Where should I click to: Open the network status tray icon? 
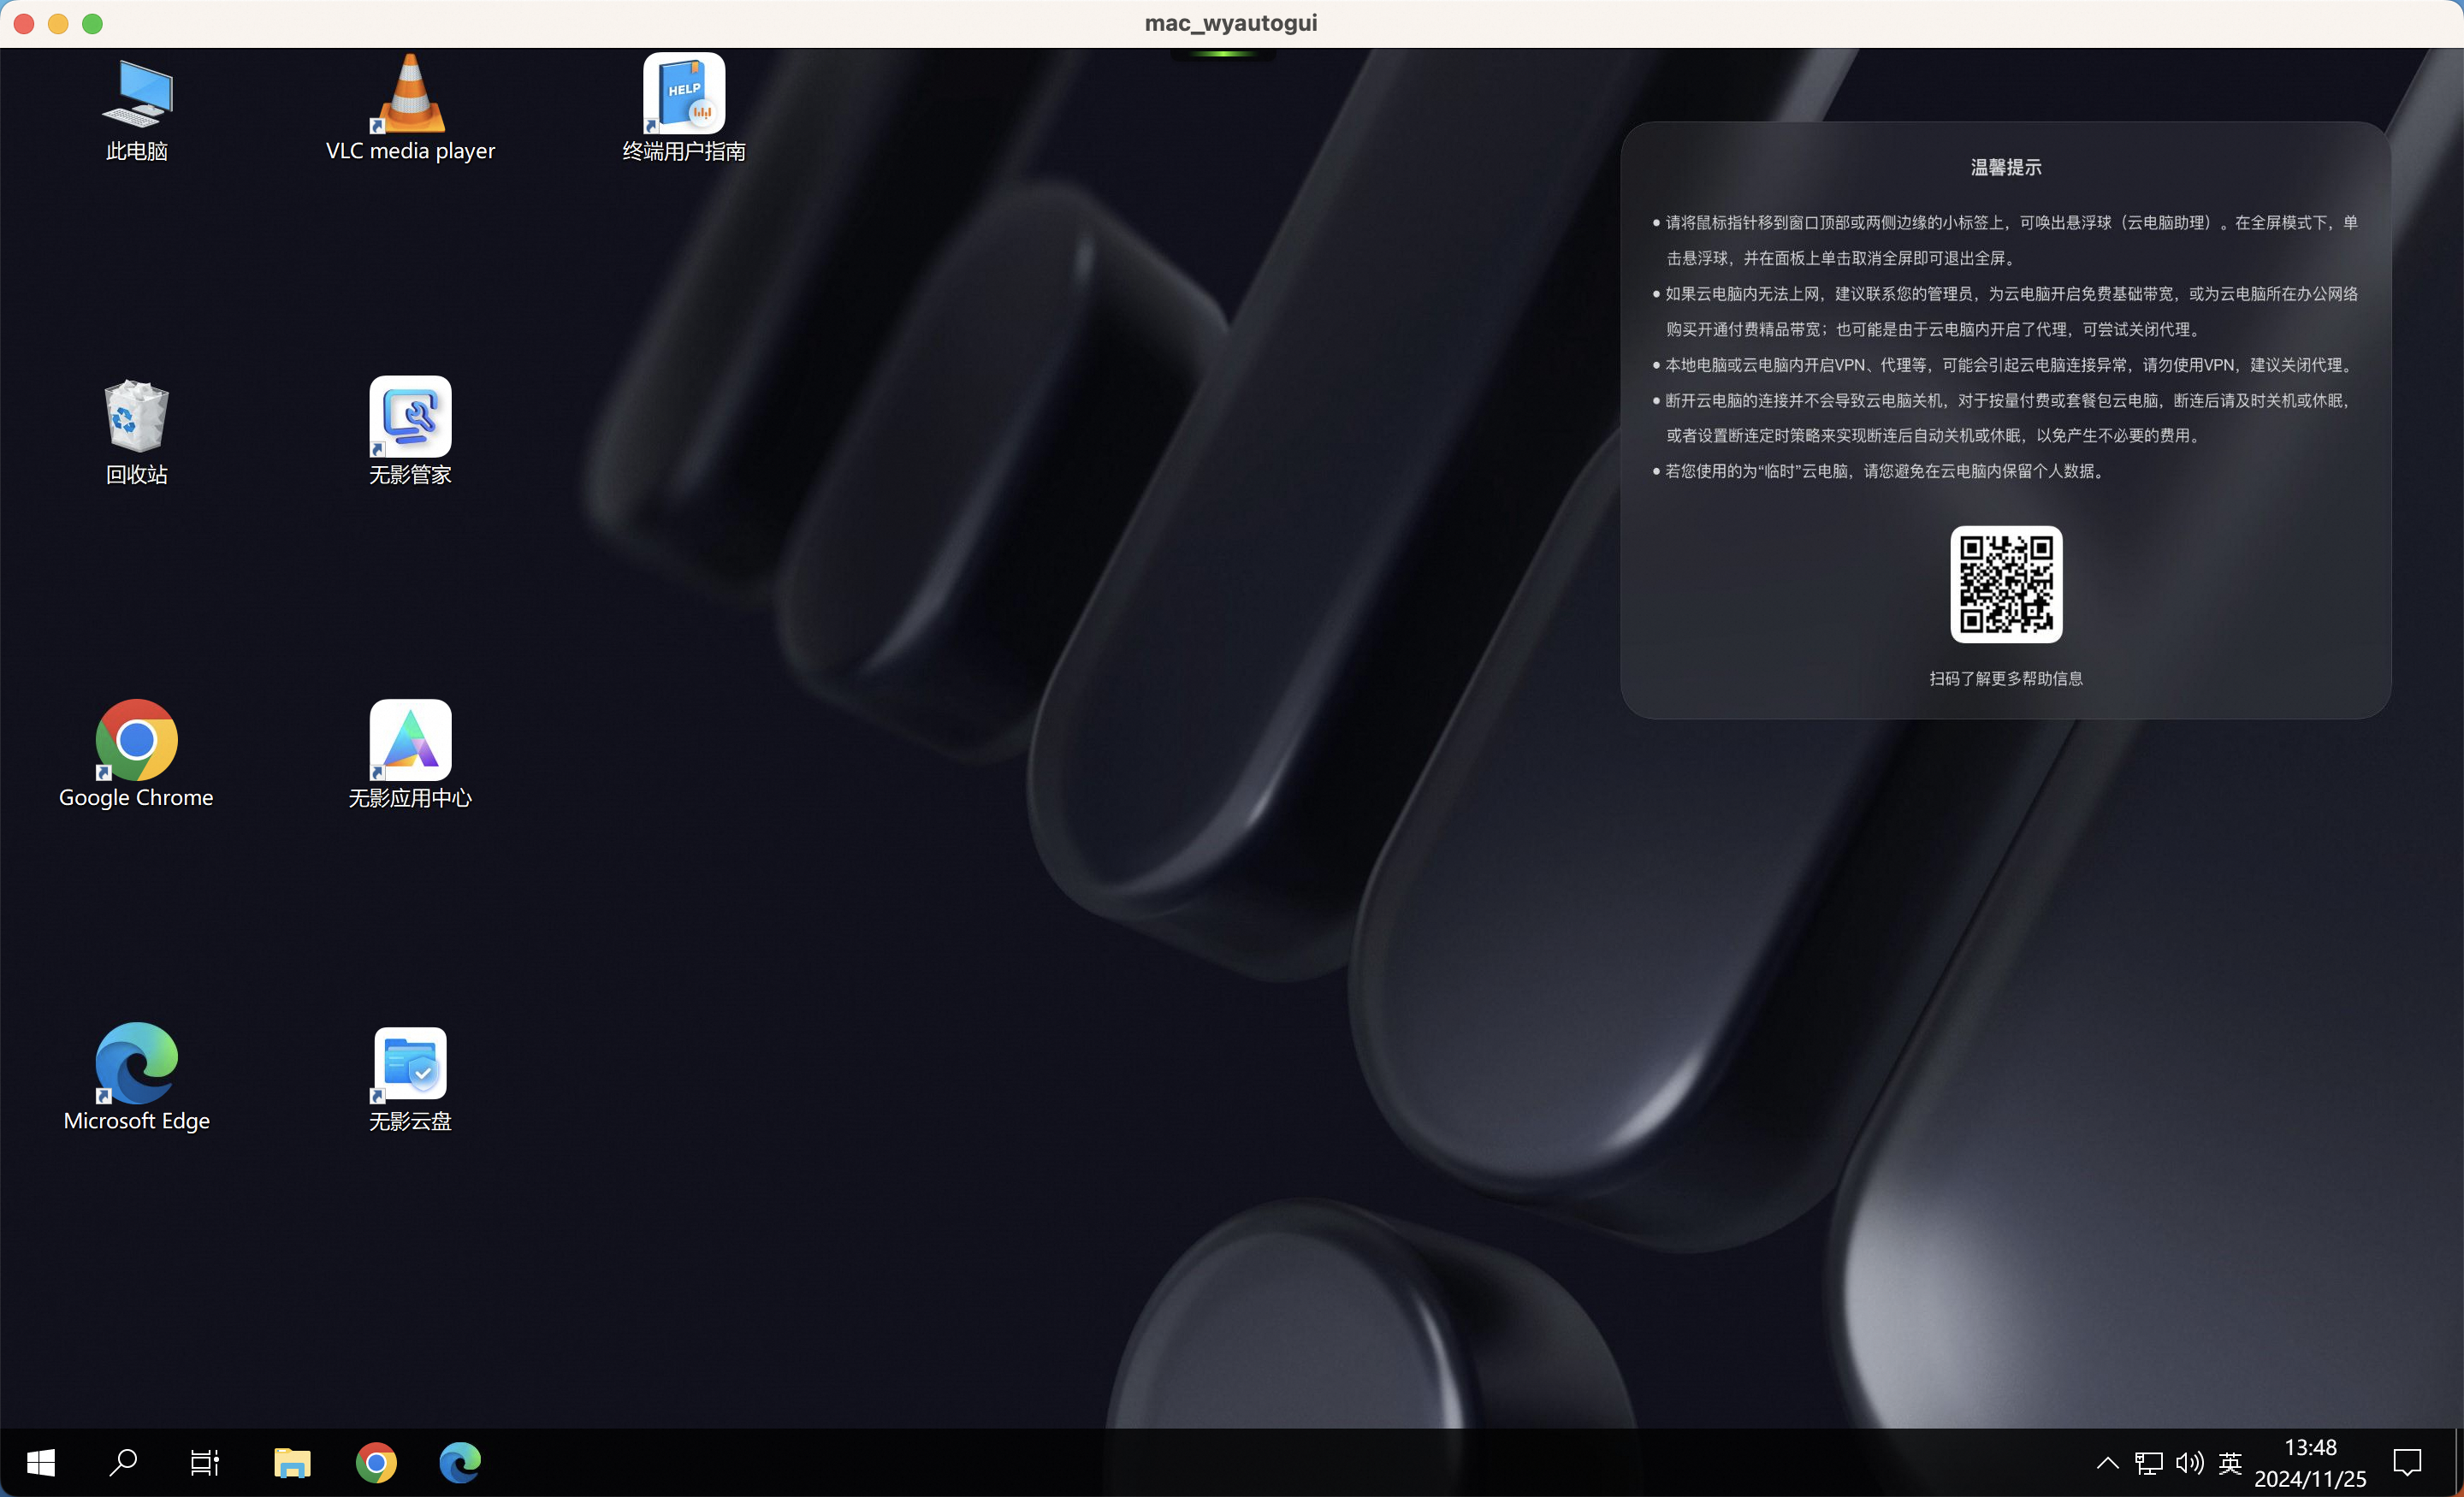[x=2148, y=1463]
